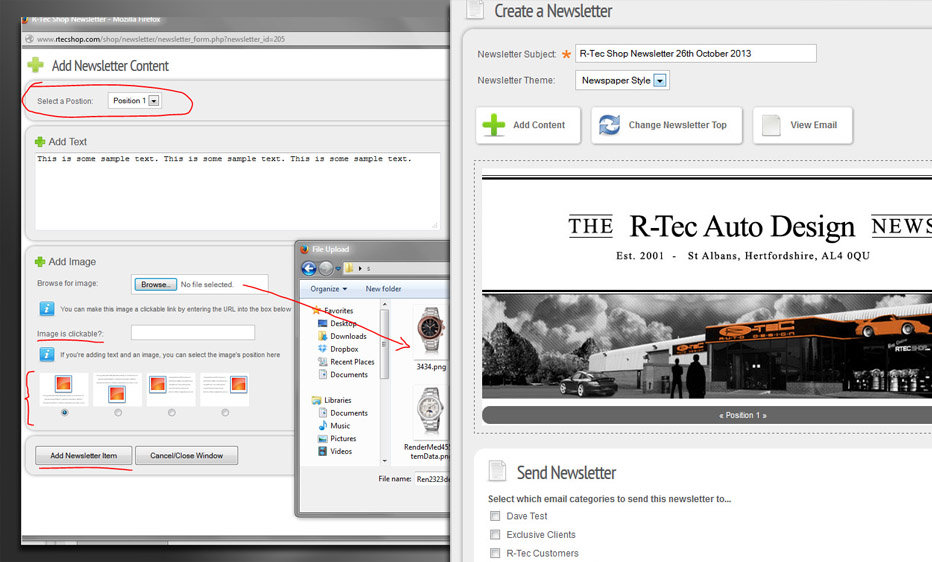Viewport: 932px width, 562px height.
Task: Choose the fourth image position layout thumbnail
Action: tap(225, 389)
